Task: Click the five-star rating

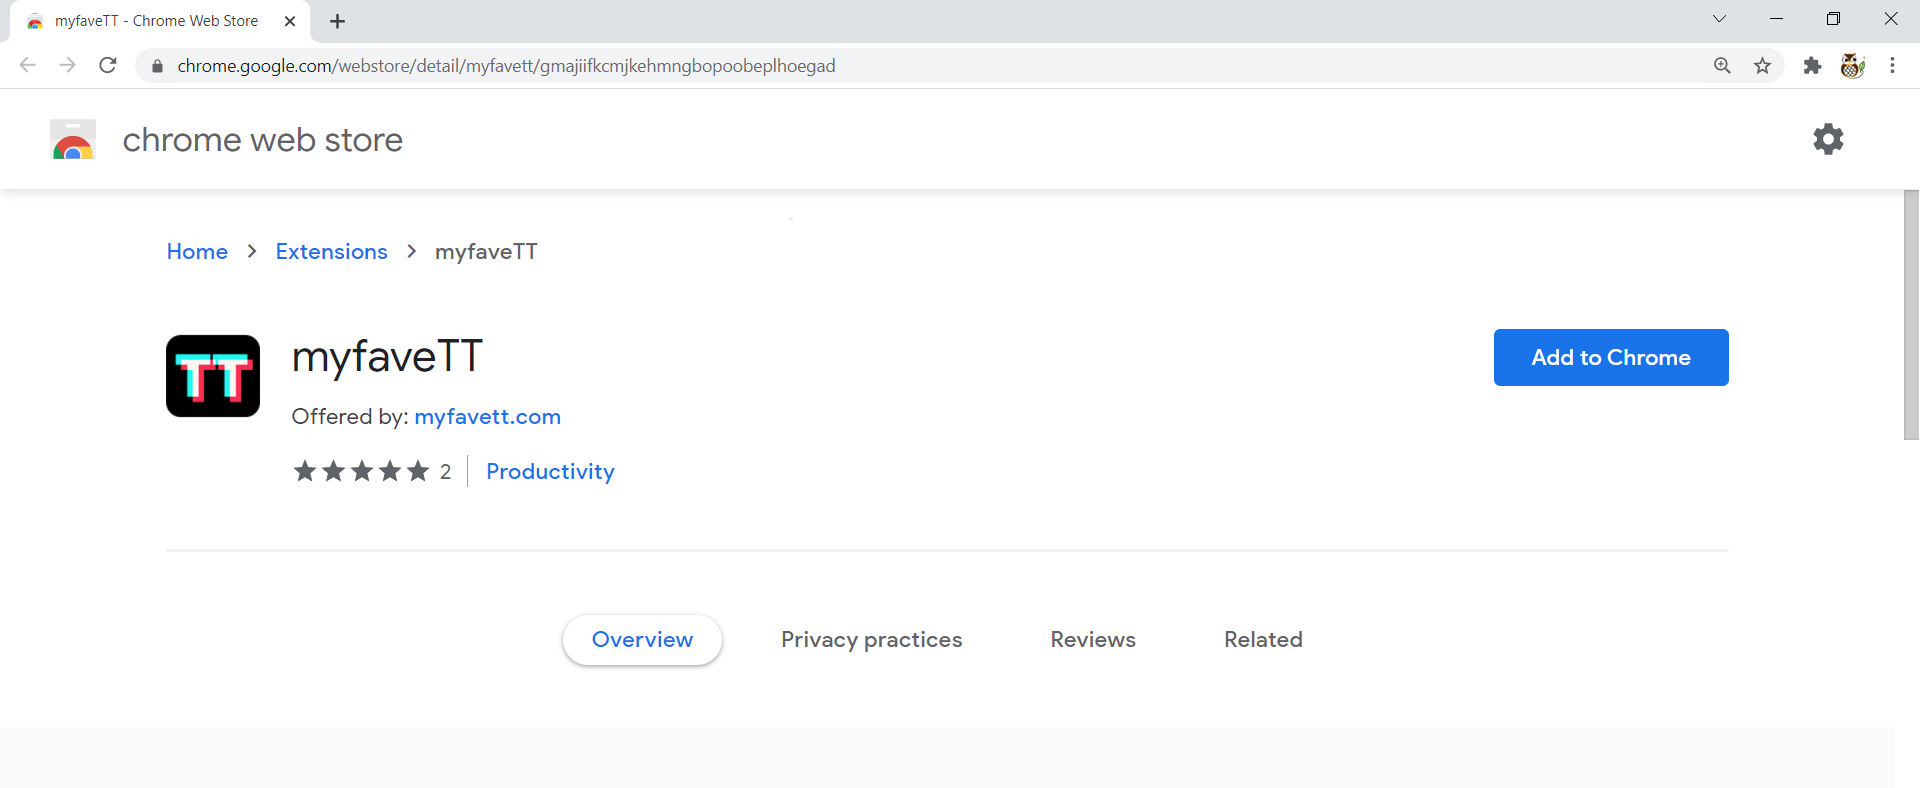Action: tap(361, 471)
